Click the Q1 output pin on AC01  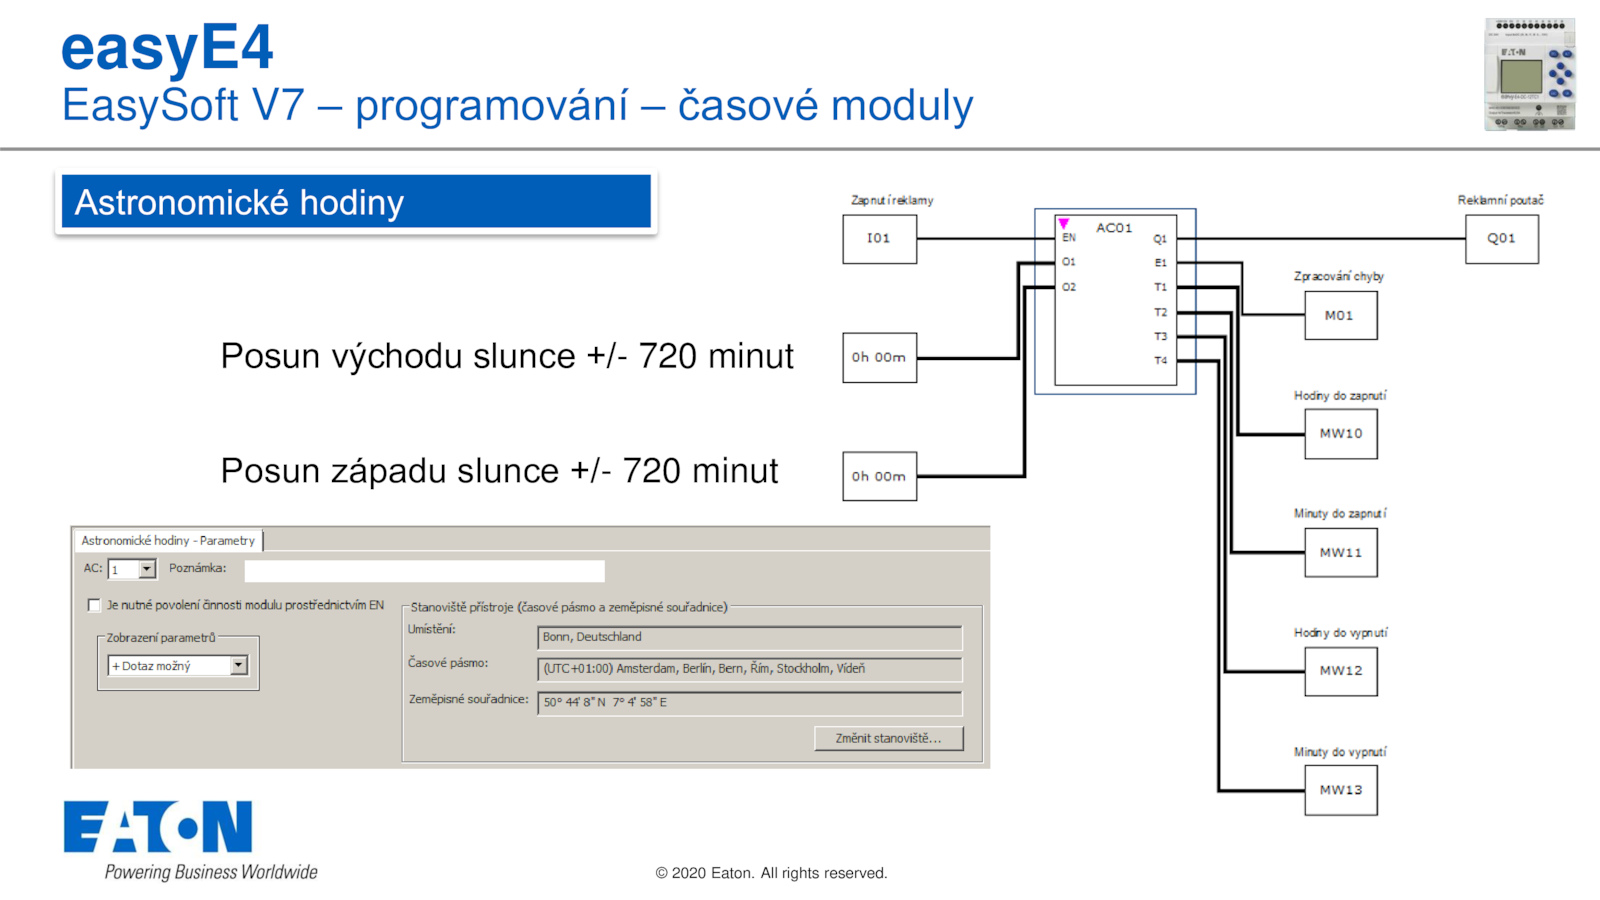(1160, 239)
